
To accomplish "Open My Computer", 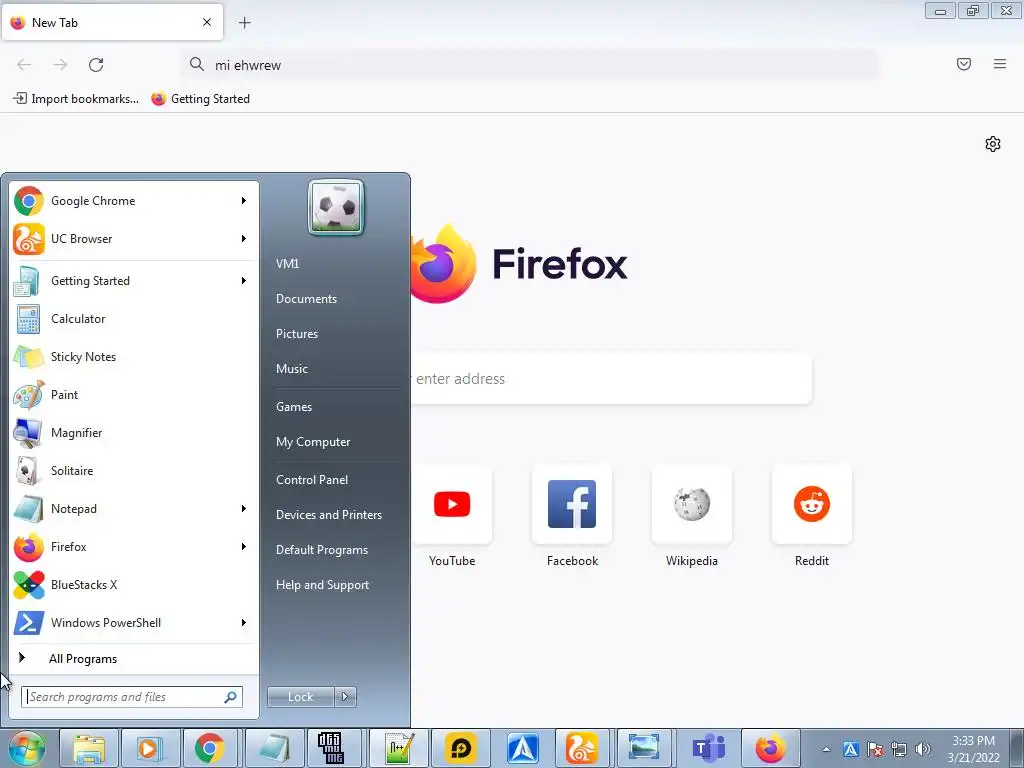I will point(313,442).
